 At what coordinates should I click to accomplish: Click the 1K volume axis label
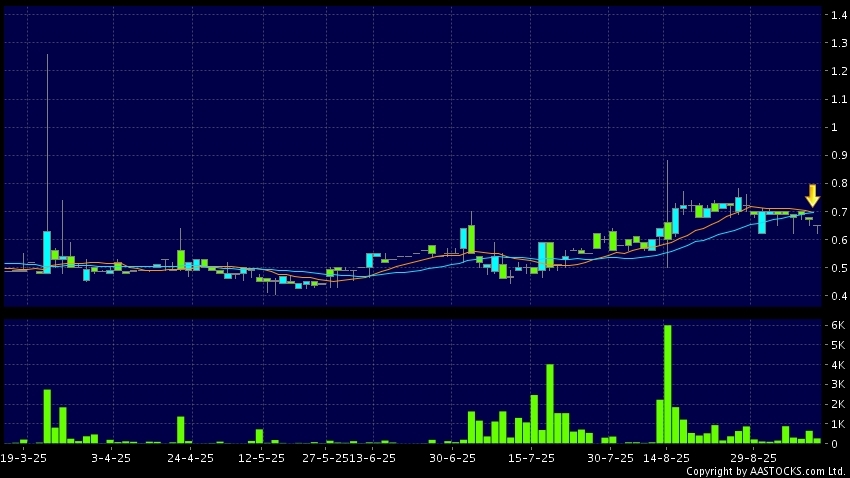pos(838,424)
